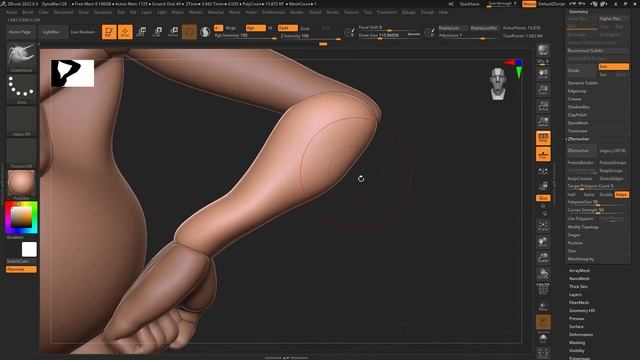Open the Zplugin menu
640x360 pixels.
(408, 12)
